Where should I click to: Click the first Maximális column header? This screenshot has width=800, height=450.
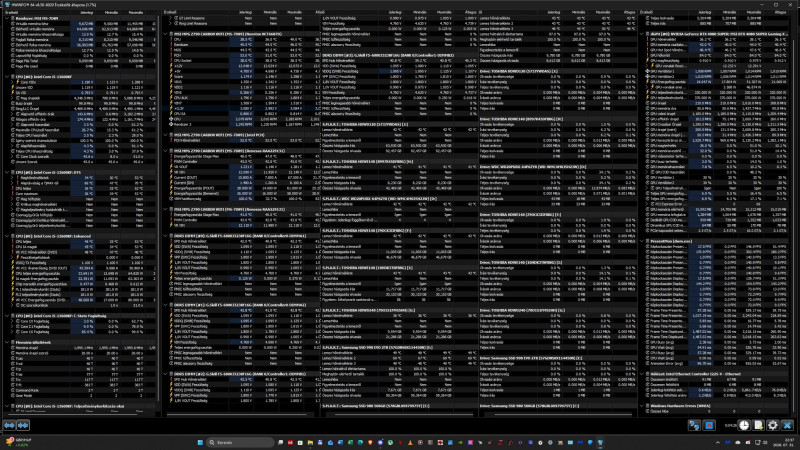coord(135,12)
